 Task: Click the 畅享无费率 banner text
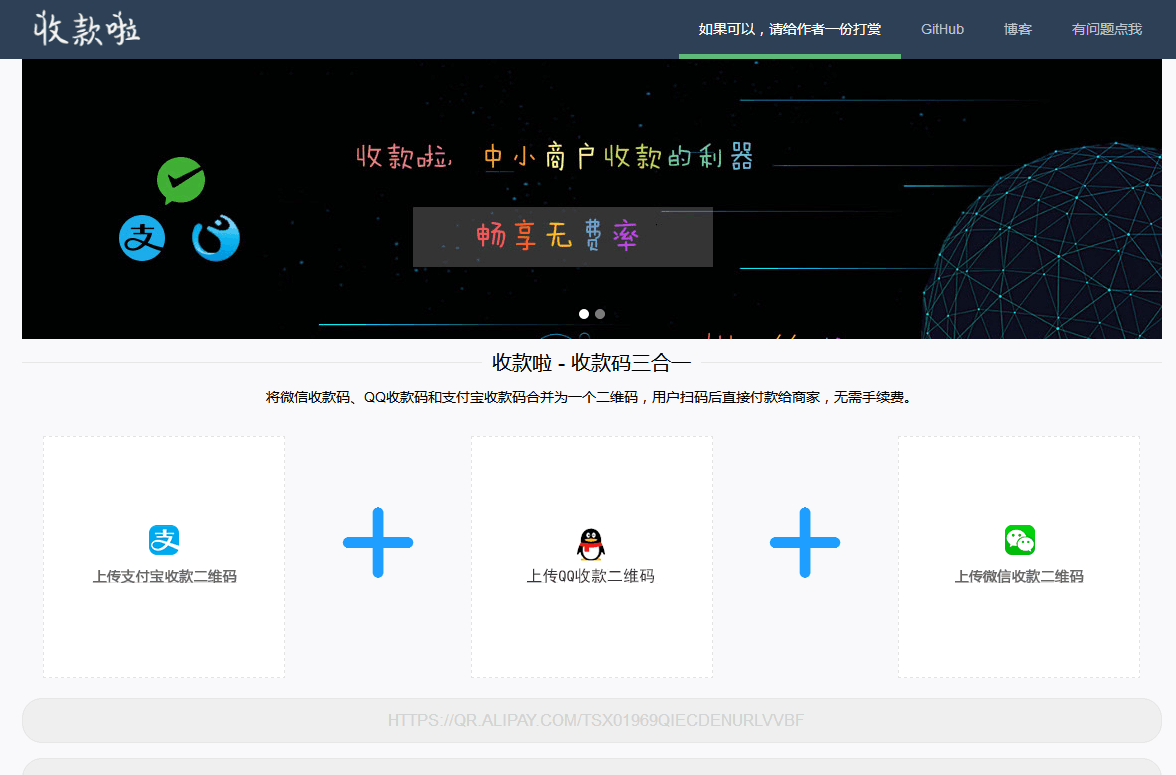(x=562, y=237)
